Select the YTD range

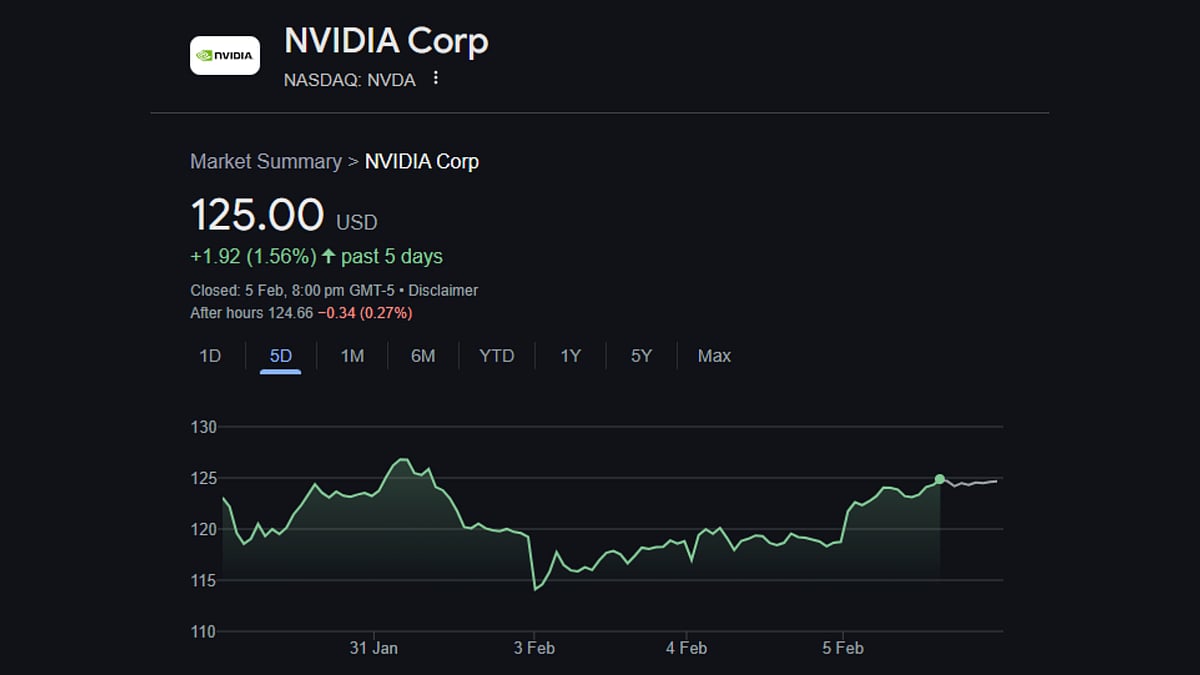[x=496, y=355]
